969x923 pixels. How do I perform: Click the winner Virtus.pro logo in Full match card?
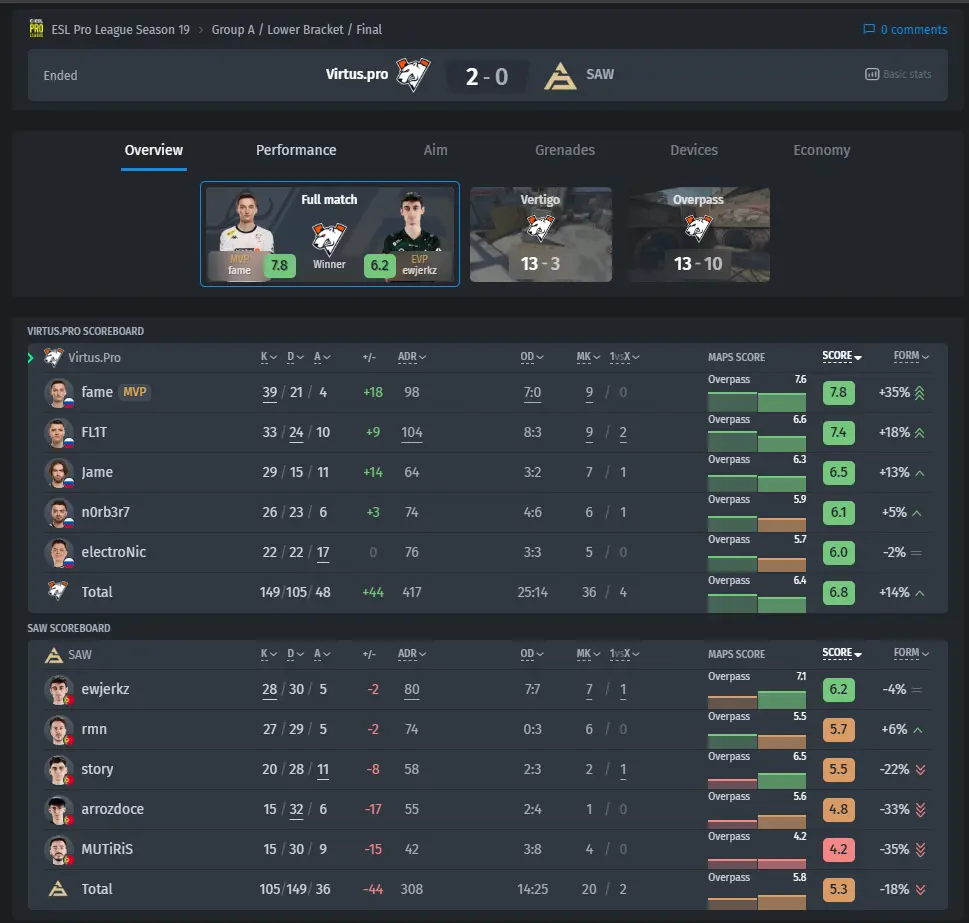point(329,238)
